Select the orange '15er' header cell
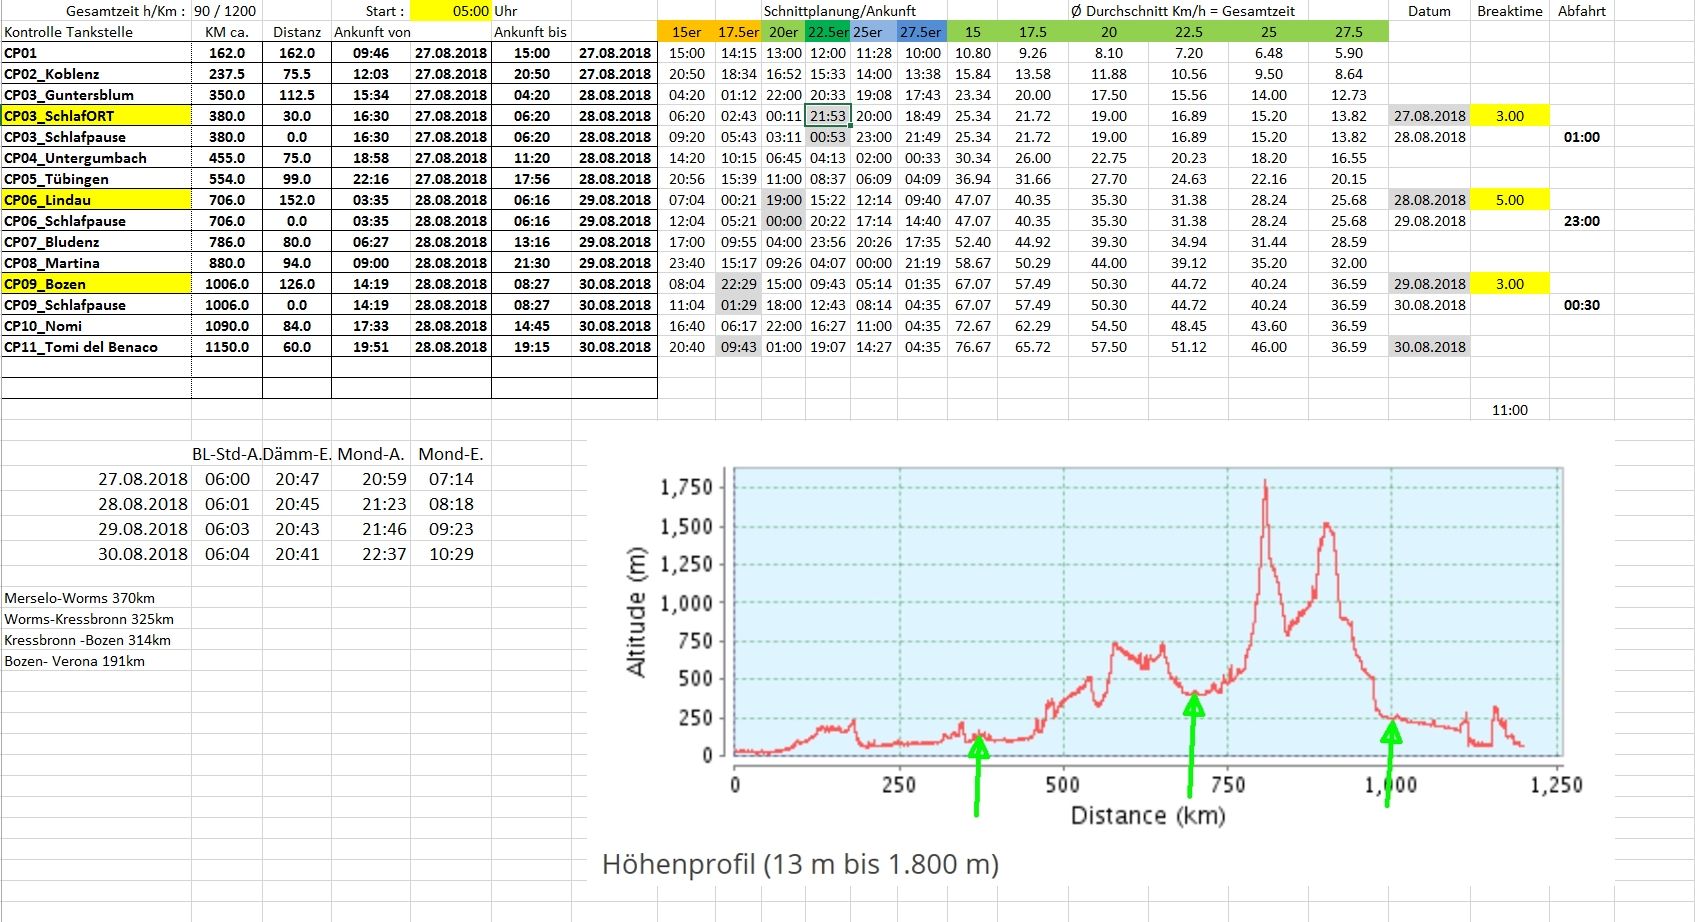The height and width of the screenshot is (922, 1695). click(x=686, y=32)
